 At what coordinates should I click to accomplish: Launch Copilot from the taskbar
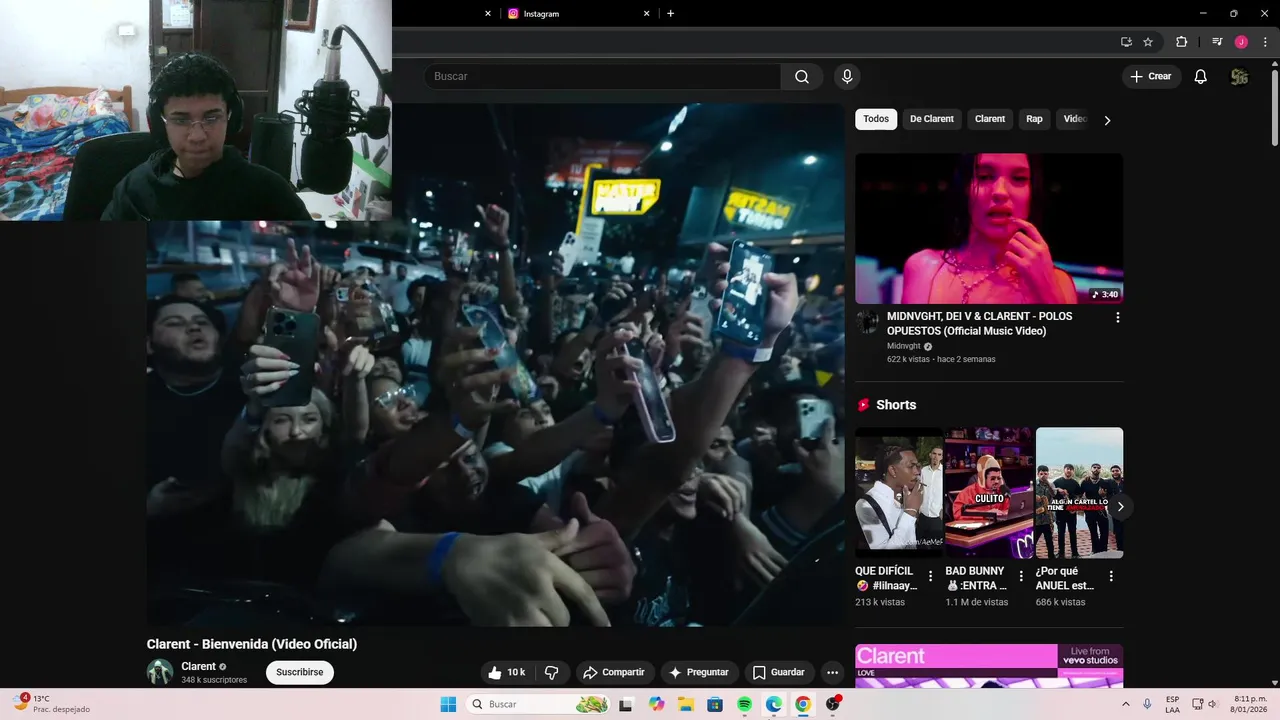(656, 704)
